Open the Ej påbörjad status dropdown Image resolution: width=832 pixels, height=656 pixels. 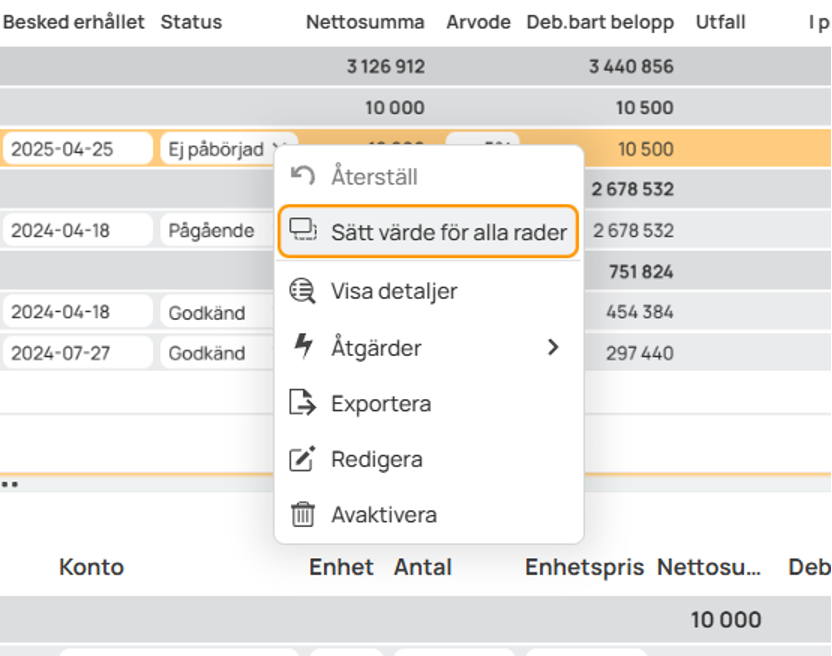coord(227,149)
